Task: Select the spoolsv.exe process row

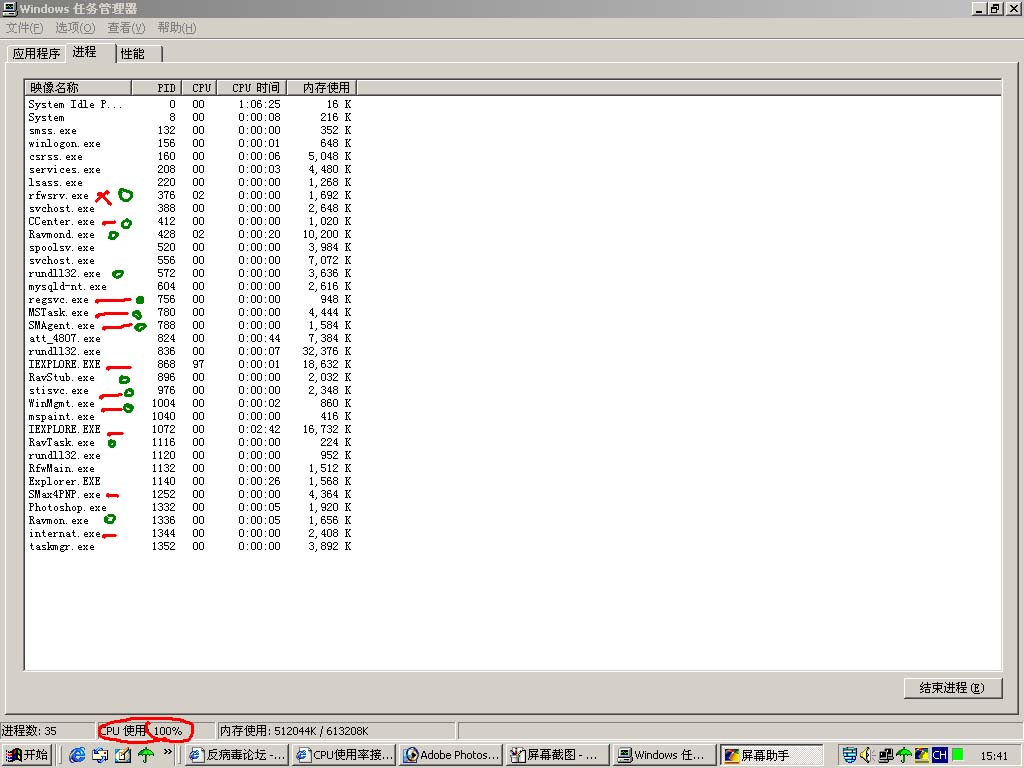Action: click(190, 248)
